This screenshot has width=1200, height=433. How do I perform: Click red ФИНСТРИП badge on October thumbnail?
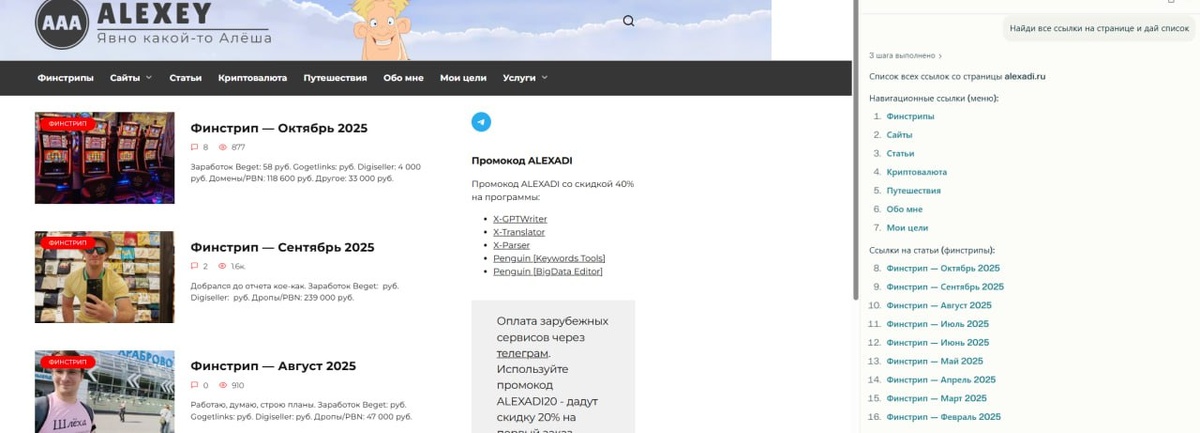[x=68, y=124]
